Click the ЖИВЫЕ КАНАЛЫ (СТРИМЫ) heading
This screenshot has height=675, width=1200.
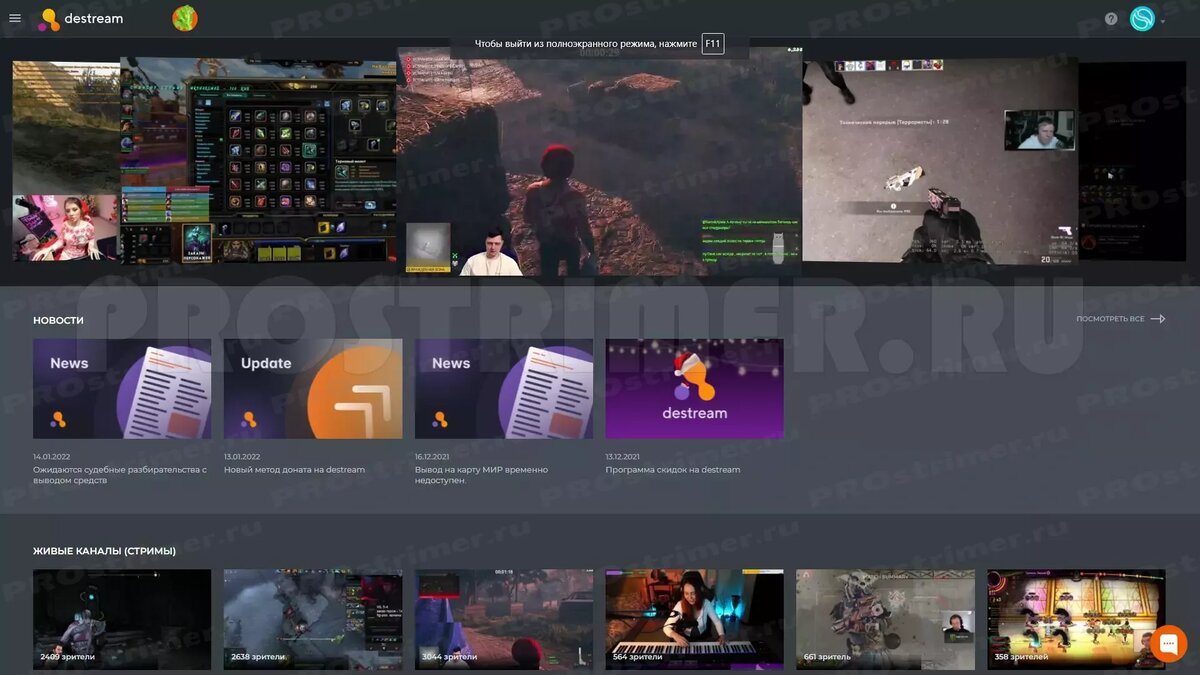click(104, 551)
